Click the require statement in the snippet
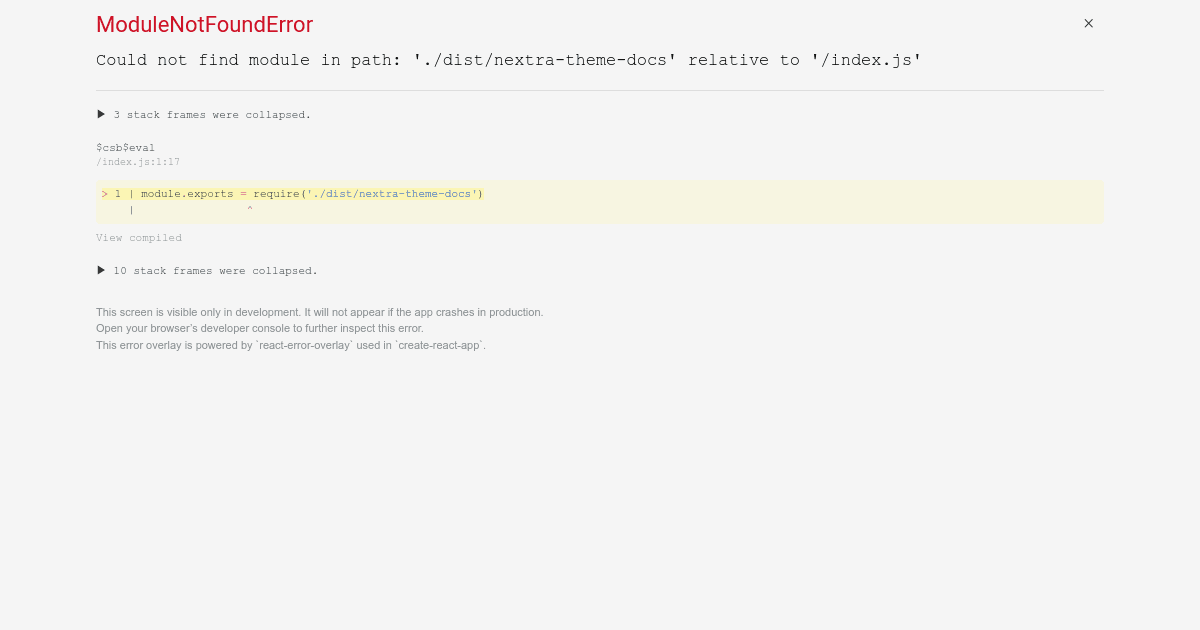Image resolution: width=1200 pixels, height=630 pixels. pyautogui.click(x=277, y=193)
